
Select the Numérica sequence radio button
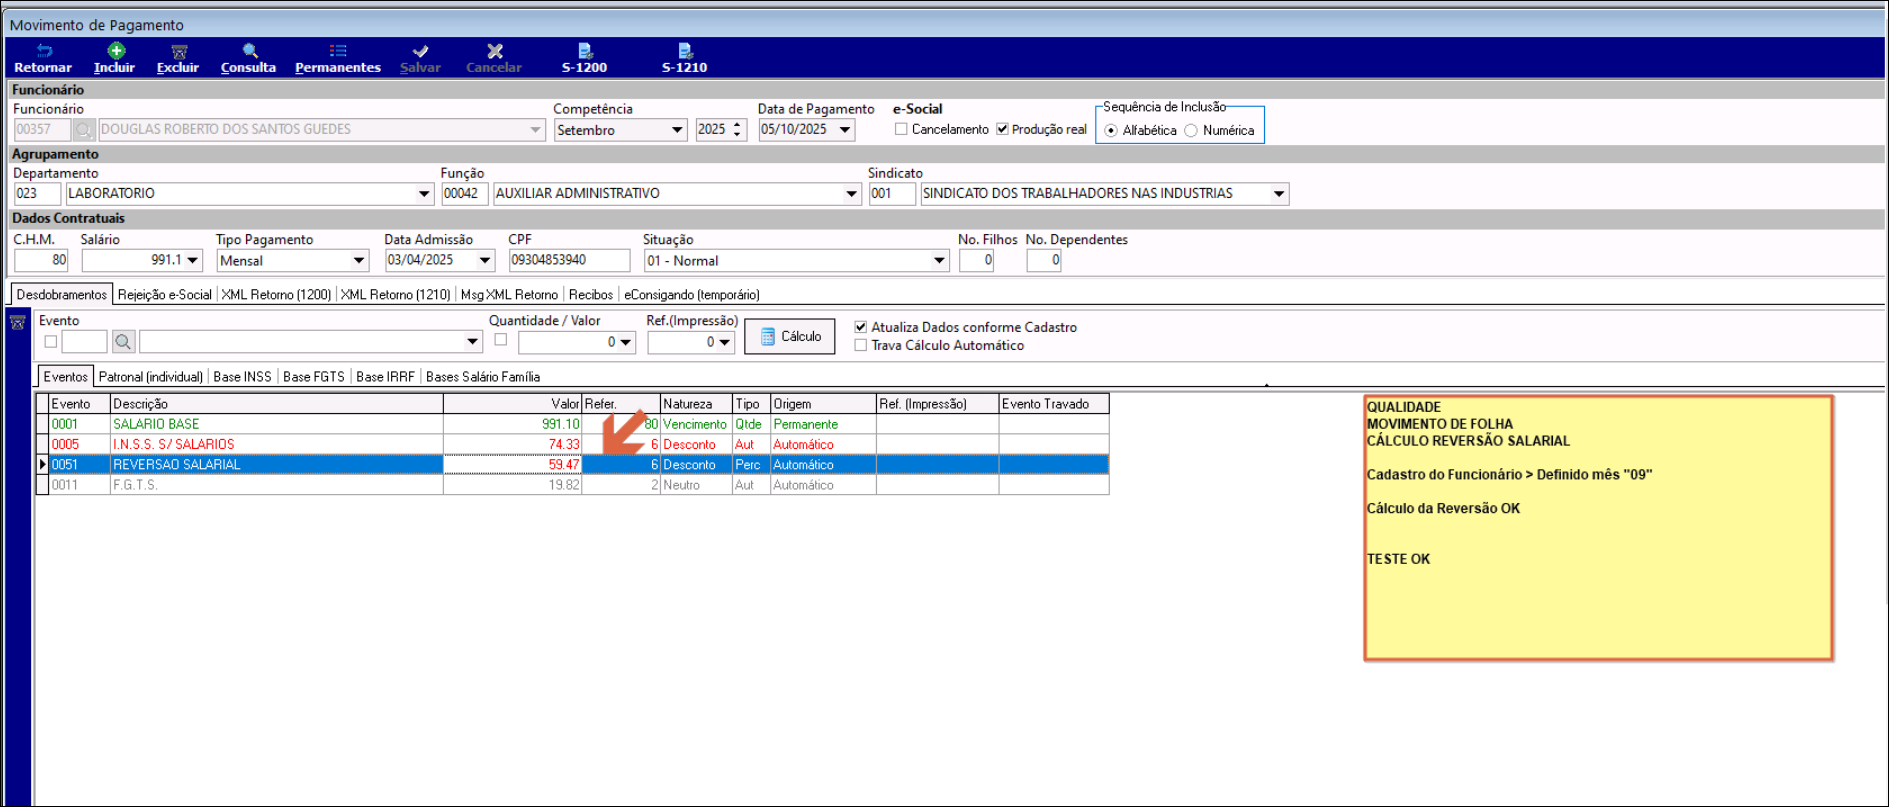pyautogui.click(x=1191, y=131)
